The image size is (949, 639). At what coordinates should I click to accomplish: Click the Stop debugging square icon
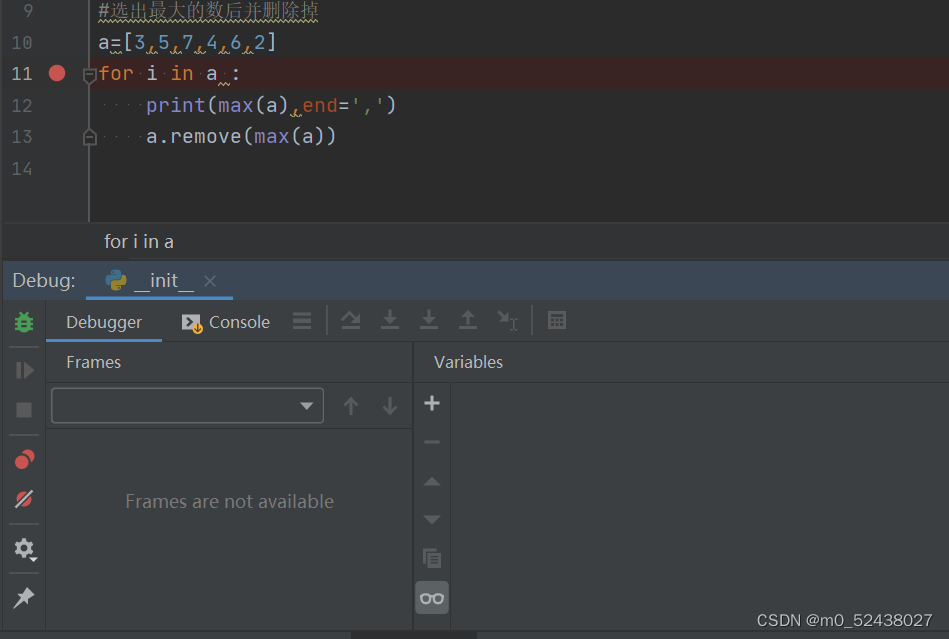coord(24,410)
